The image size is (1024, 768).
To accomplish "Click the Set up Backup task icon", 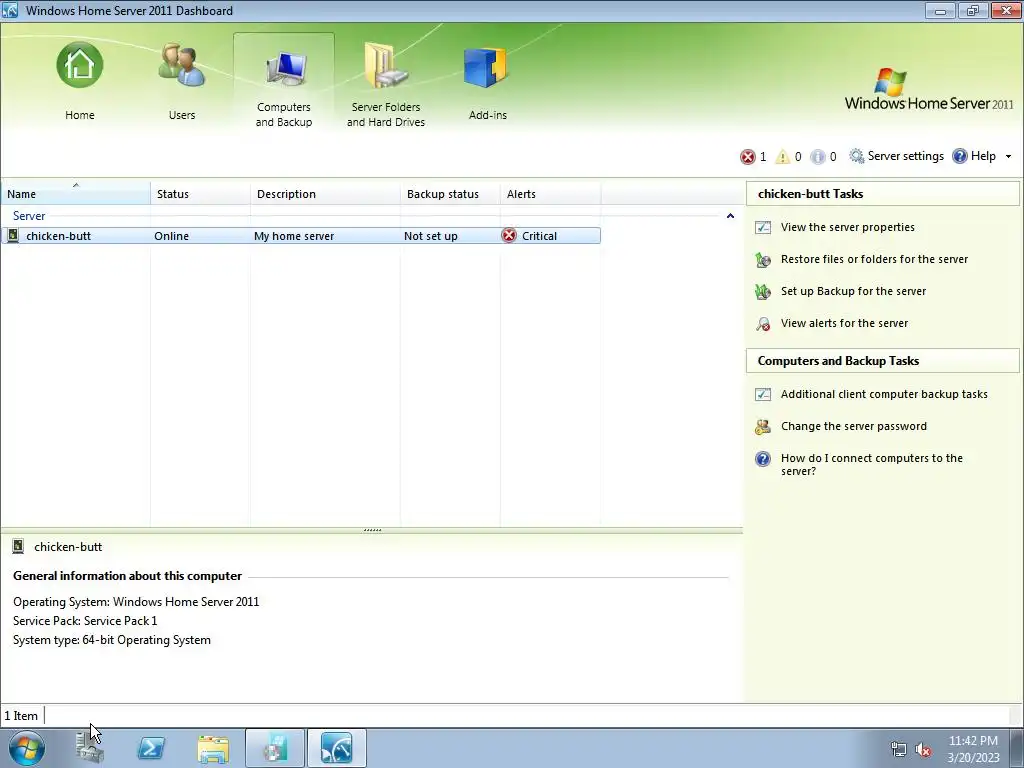I will [x=763, y=292].
